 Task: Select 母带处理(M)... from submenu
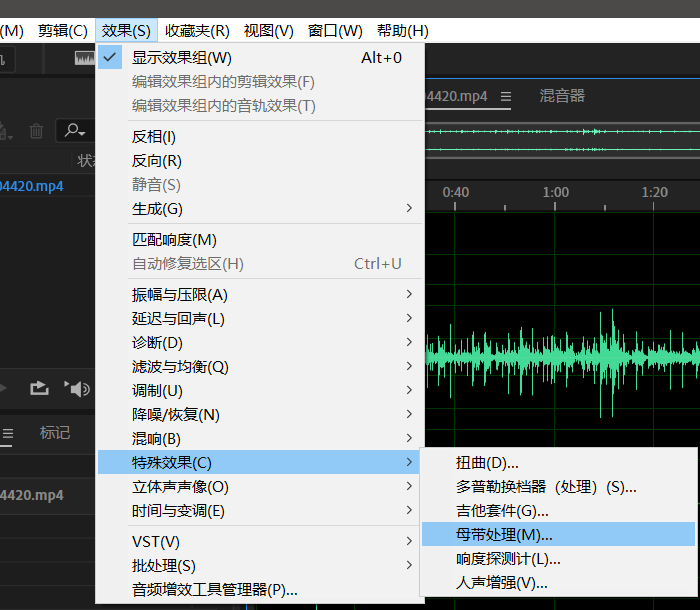(x=504, y=535)
